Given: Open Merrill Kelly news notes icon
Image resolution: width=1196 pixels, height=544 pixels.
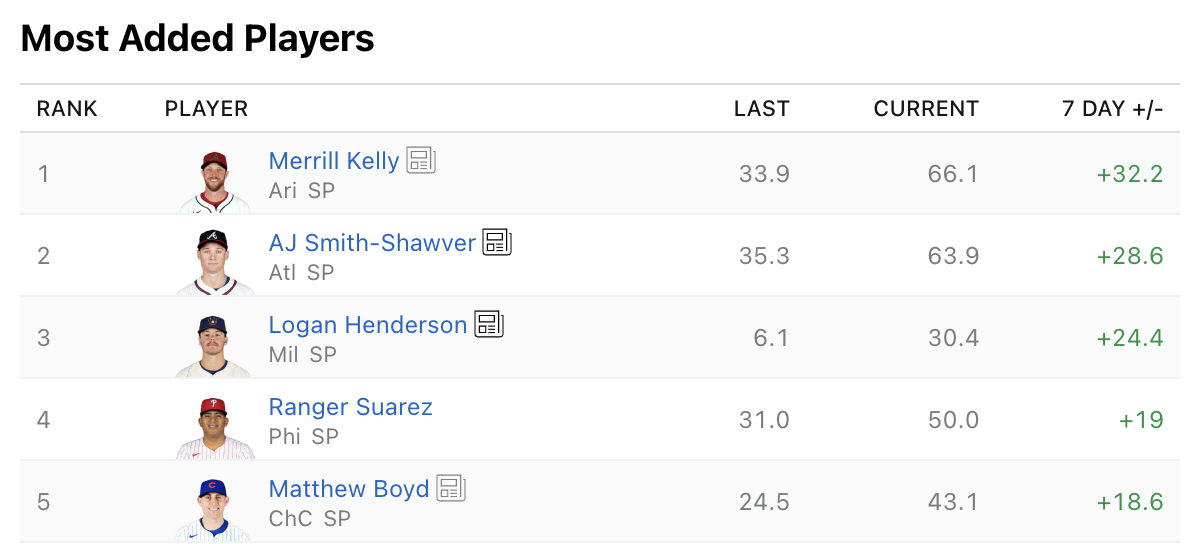Looking at the screenshot, I should [x=421, y=160].
